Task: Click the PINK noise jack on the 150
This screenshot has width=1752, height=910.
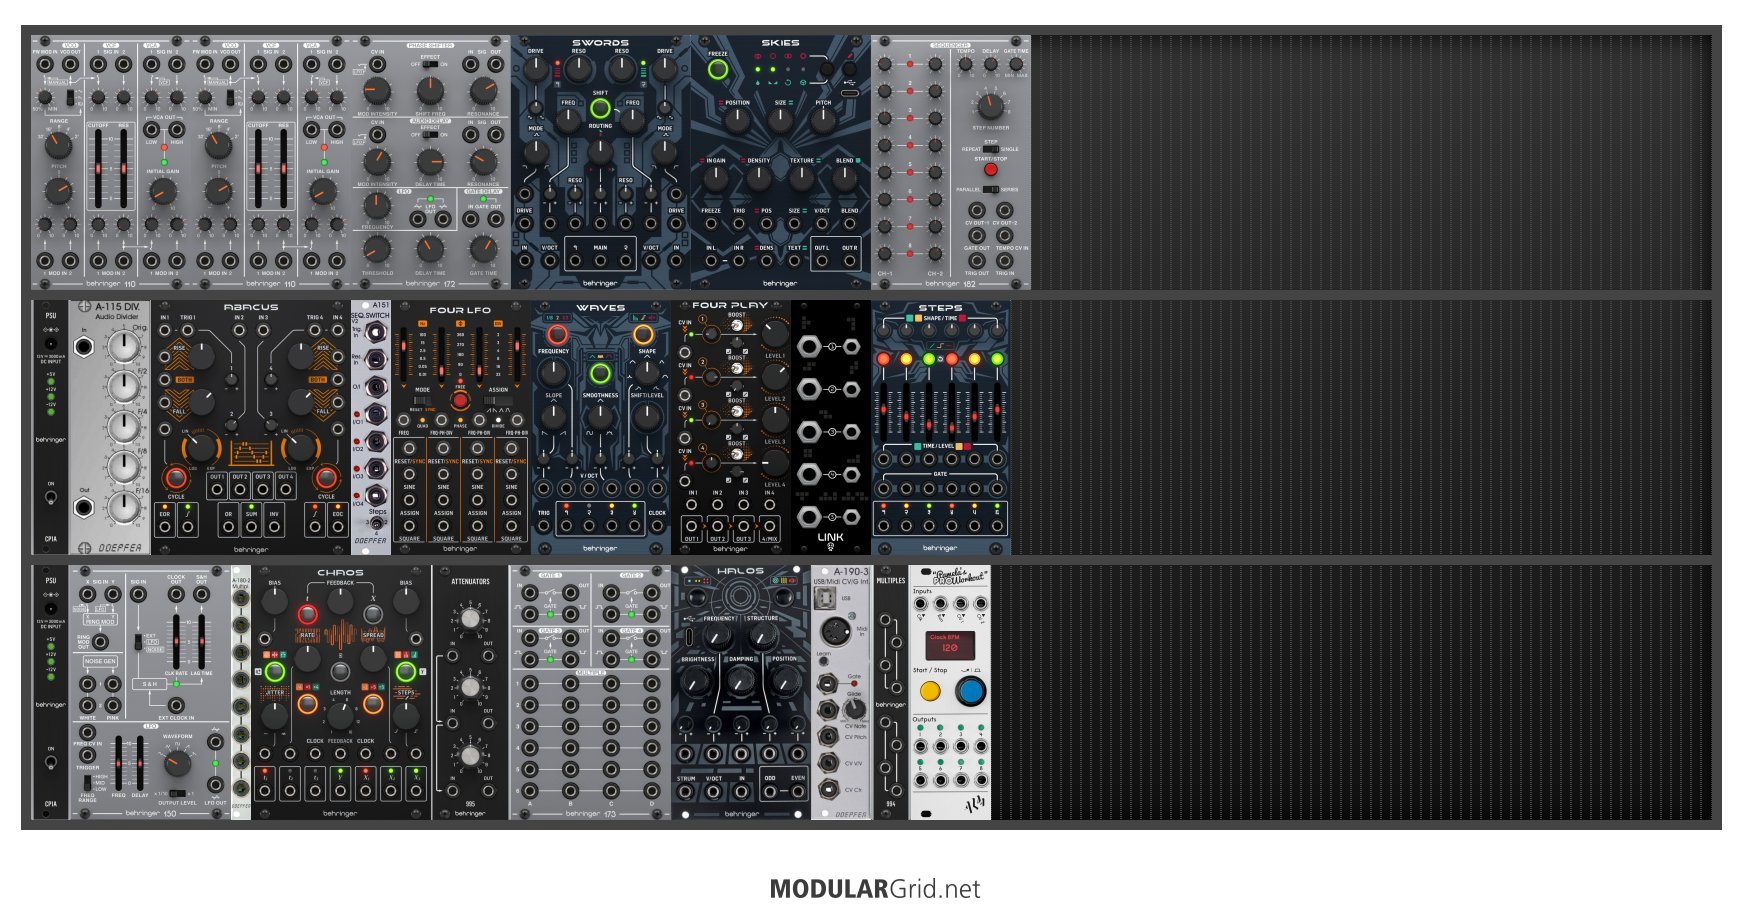Action: pos(112,707)
